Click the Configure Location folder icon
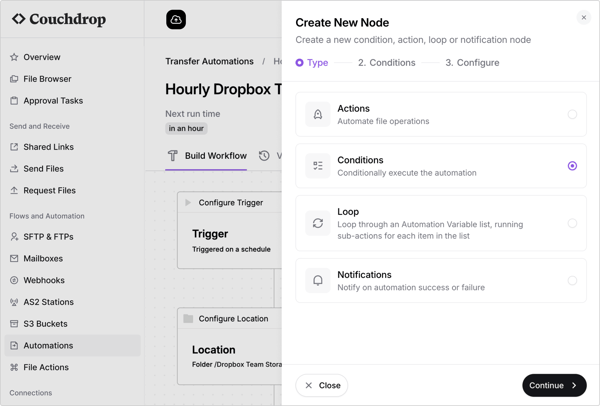The image size is (600, 406). [188, 318]
